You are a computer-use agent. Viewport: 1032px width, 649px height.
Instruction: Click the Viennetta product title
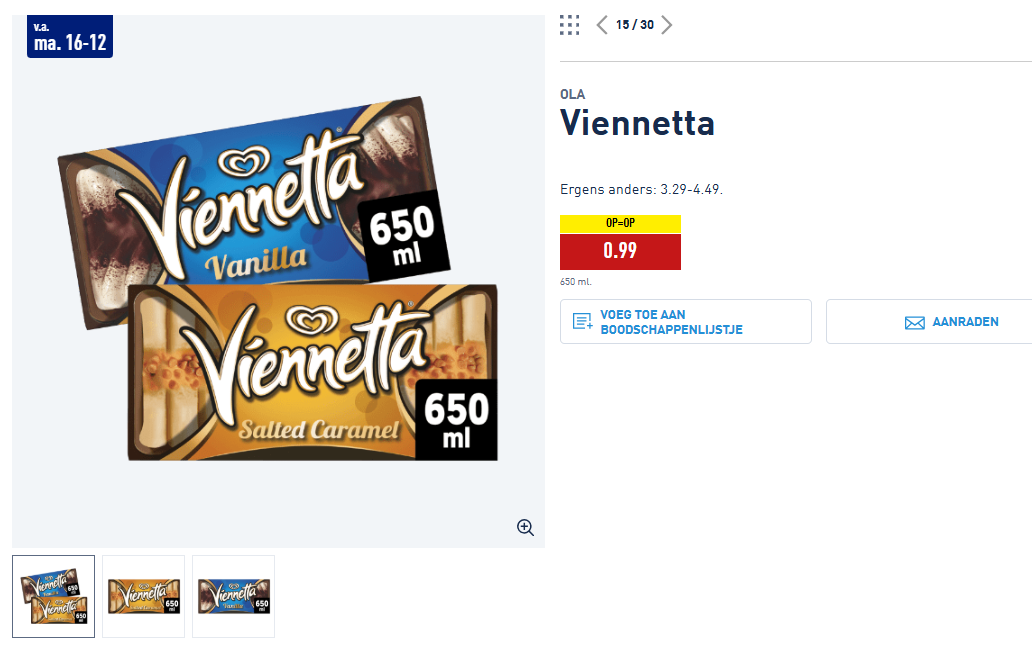(x=637, y=123)
